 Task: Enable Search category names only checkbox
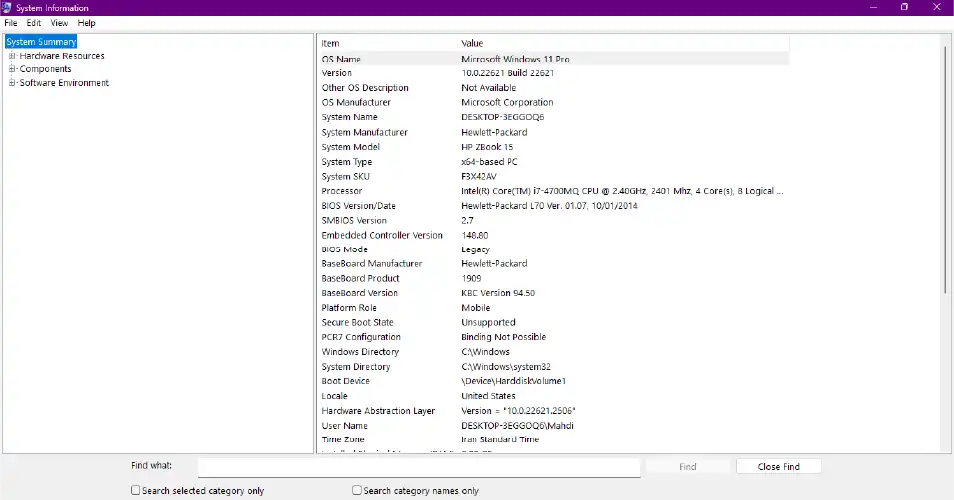357,491
